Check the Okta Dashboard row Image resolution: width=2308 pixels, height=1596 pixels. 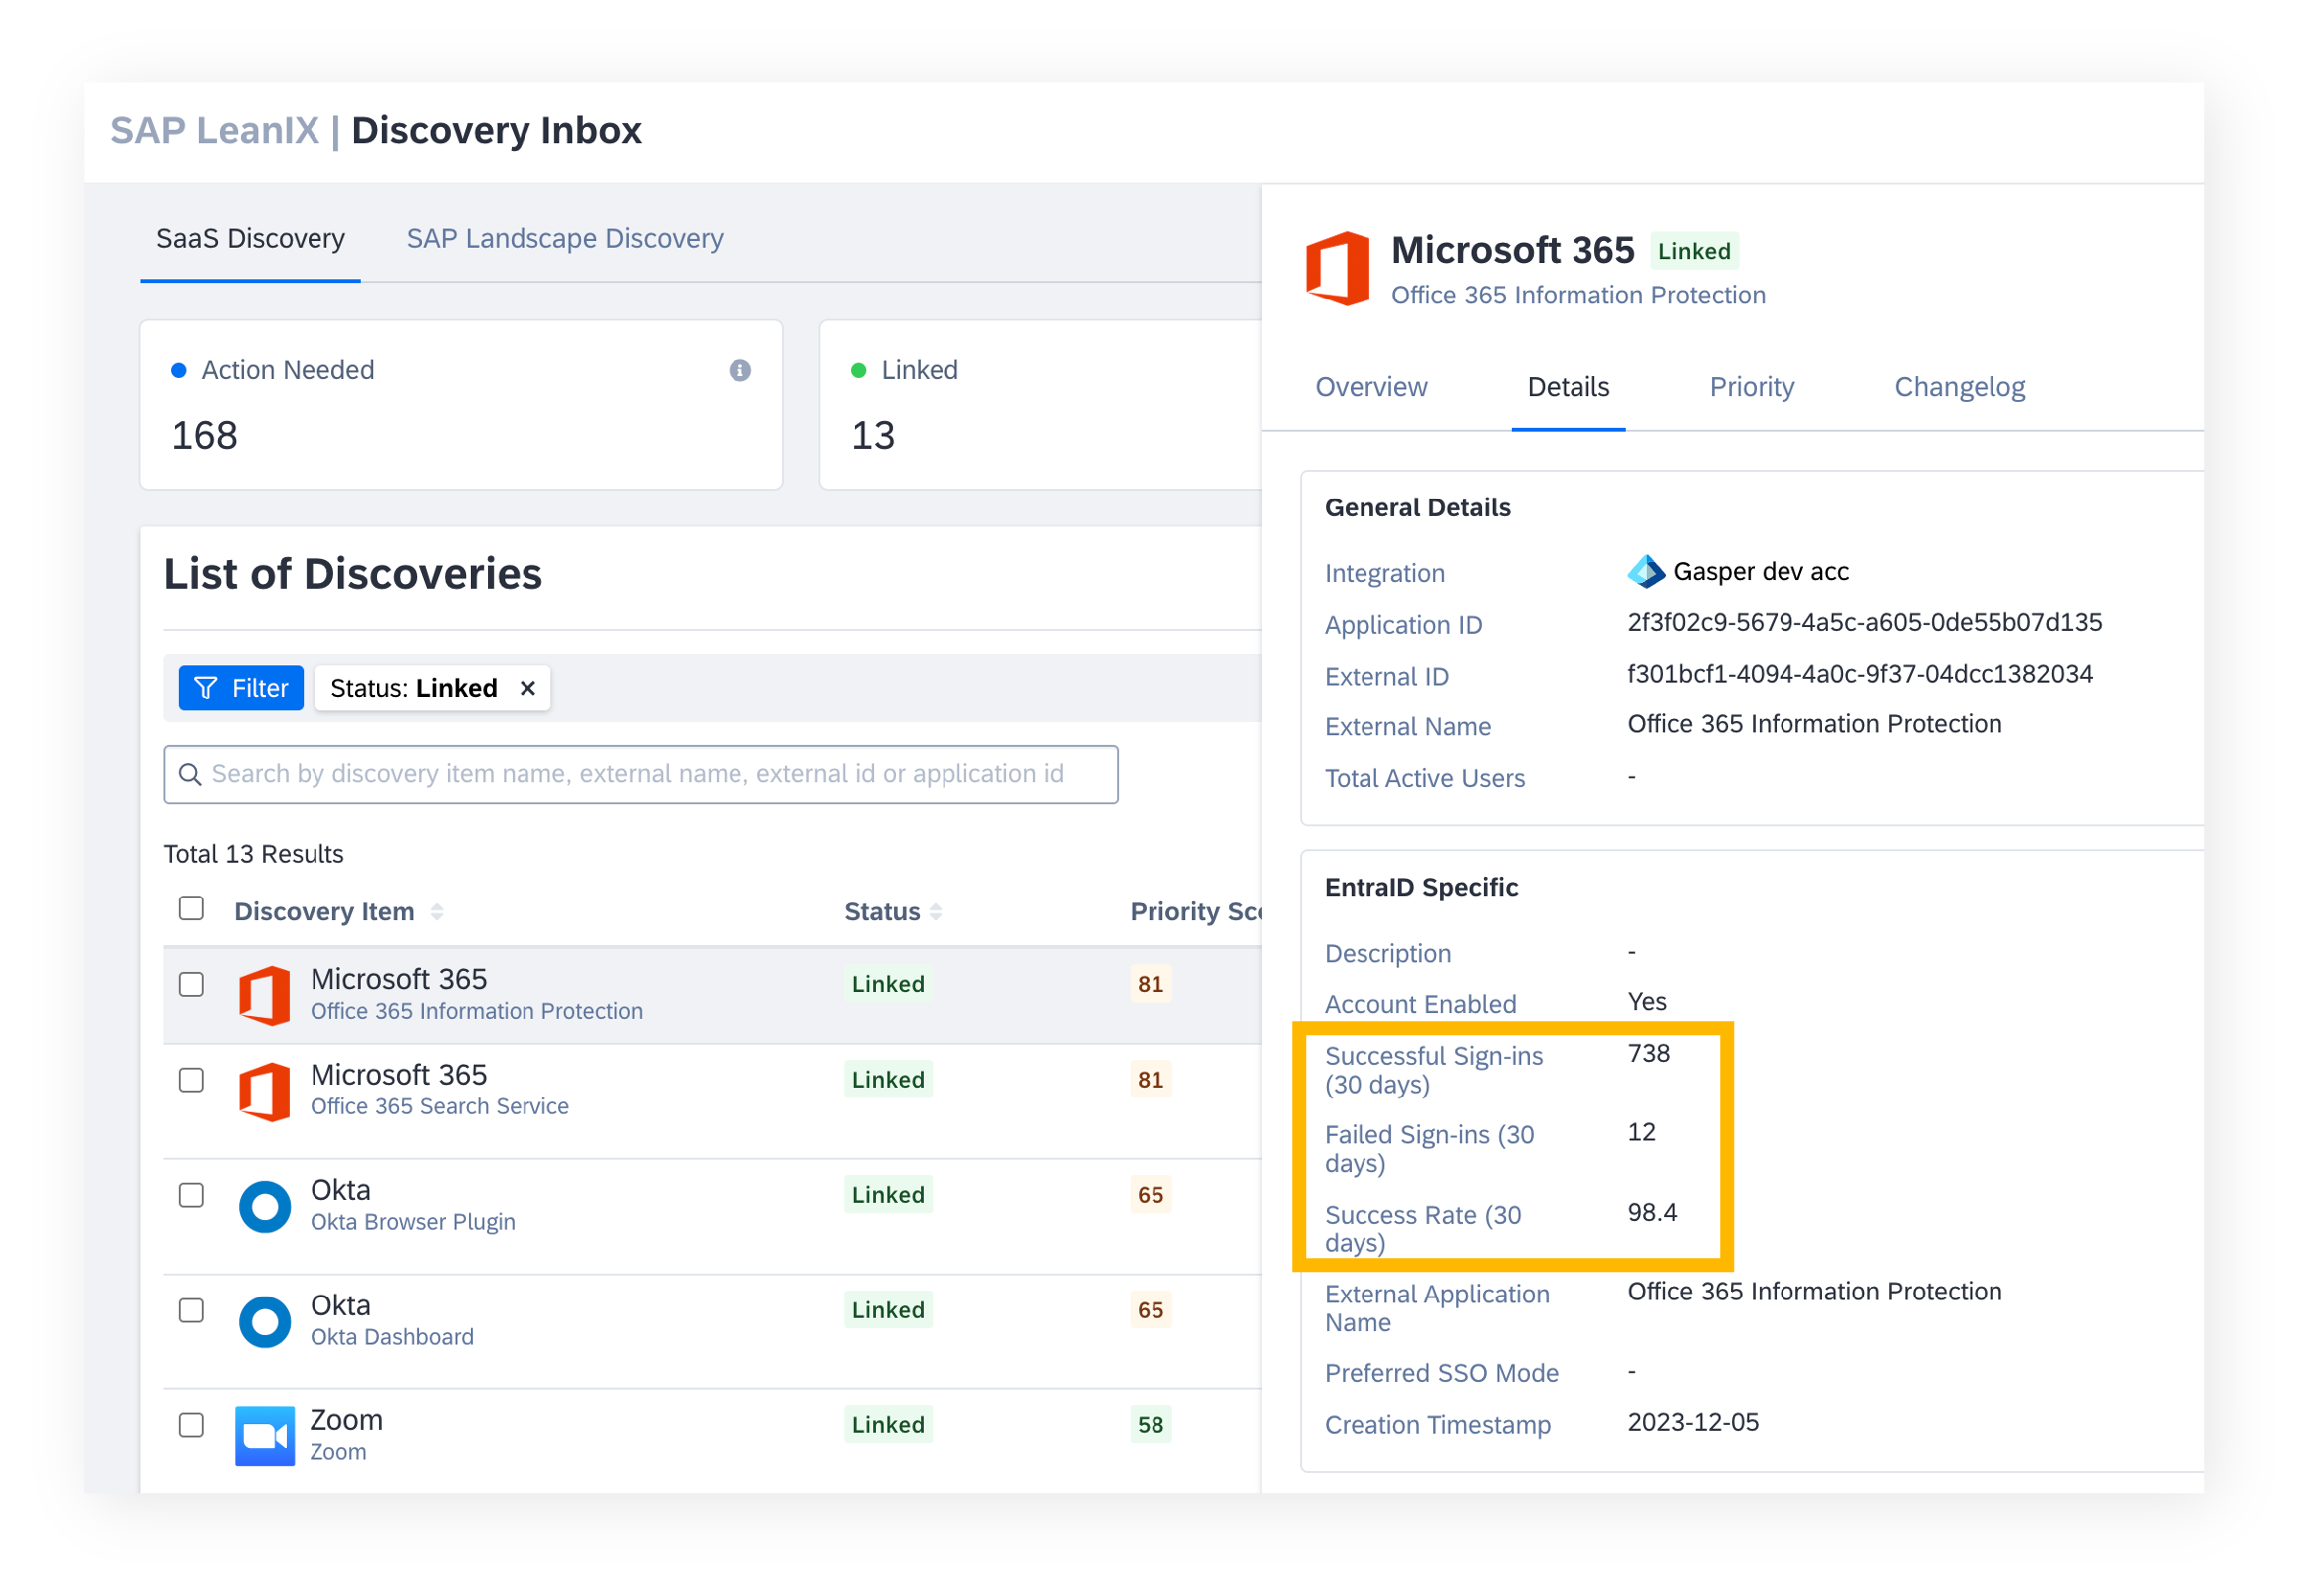click(x=191, y=1310)
